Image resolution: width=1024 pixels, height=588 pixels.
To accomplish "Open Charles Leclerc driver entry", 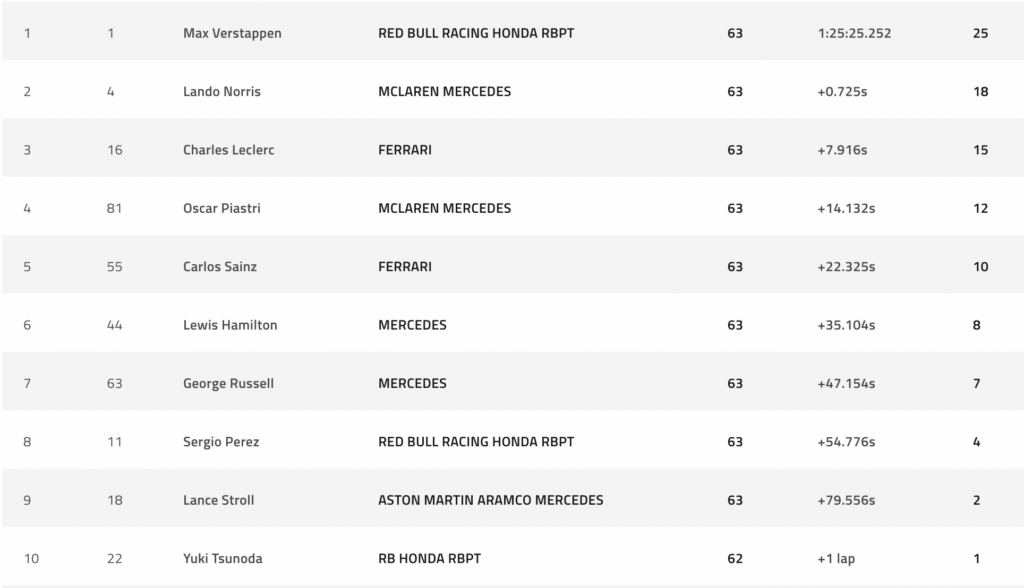I will [x=229, y=150].
